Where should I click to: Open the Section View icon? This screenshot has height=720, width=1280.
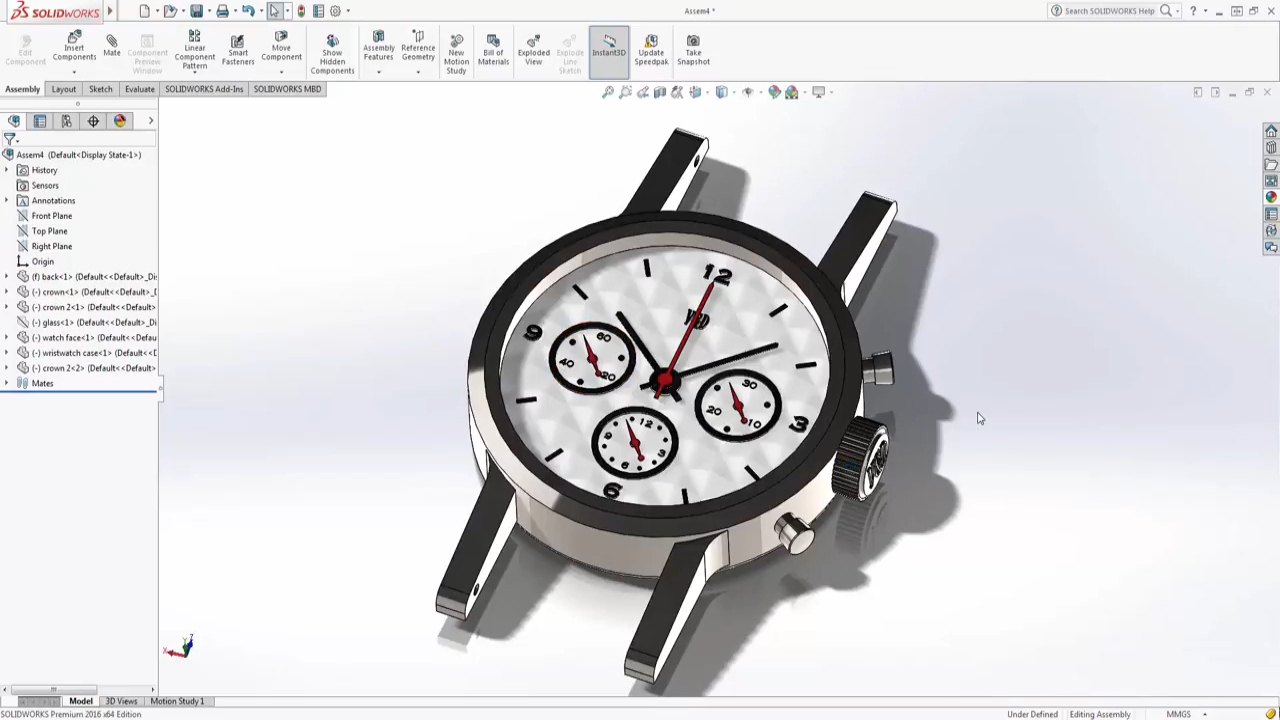tap(660, 92)
